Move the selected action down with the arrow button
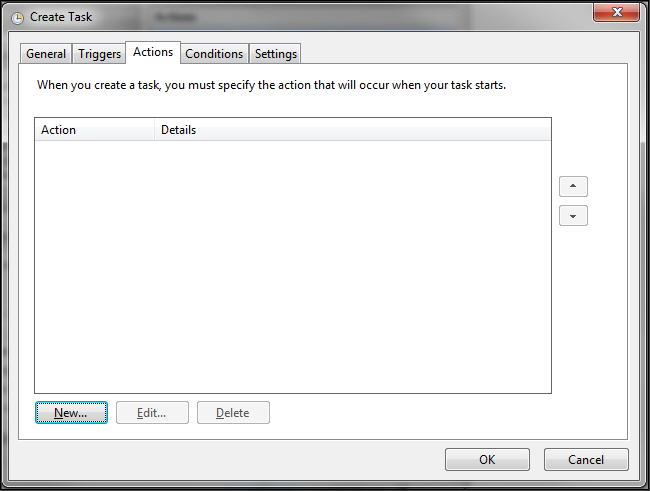Image resolution: width=650 pixels, height=491 pixels. coord(573,216)
